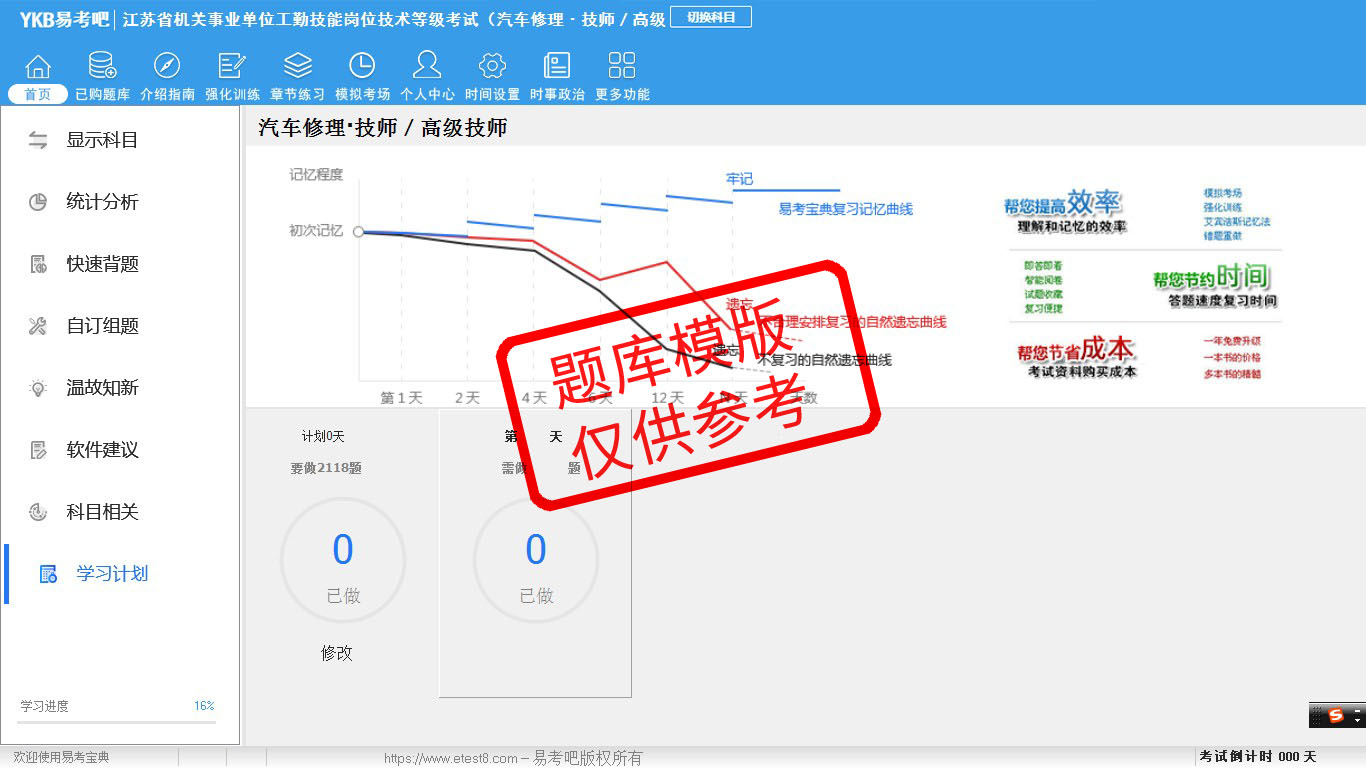Click the 自订组题 tools icon

pyautogui.click(x=38, y=326)
